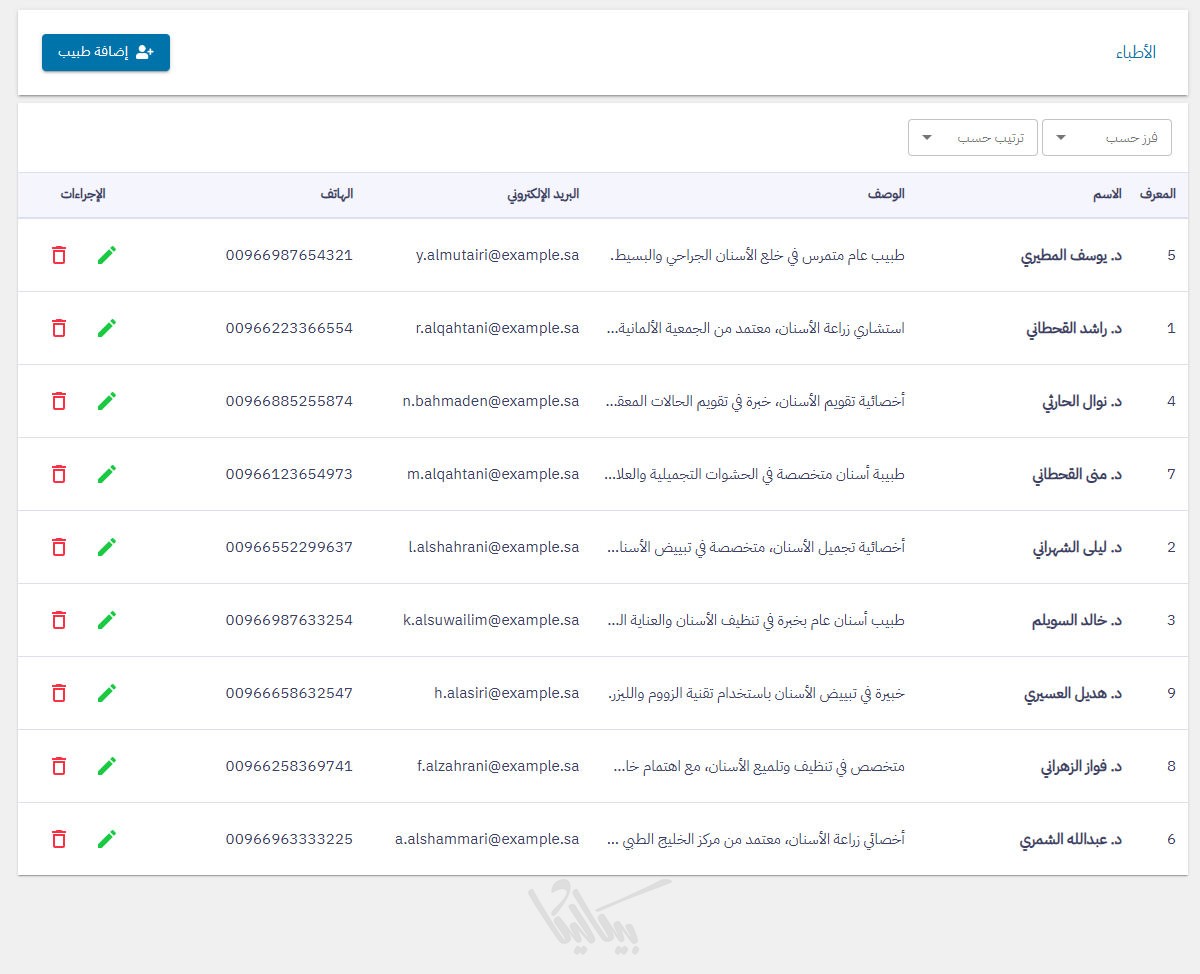Click phone number 00966658632547
Image resolution: width=1200 pixels, height=974 pixels.
(x=289, y=693)
